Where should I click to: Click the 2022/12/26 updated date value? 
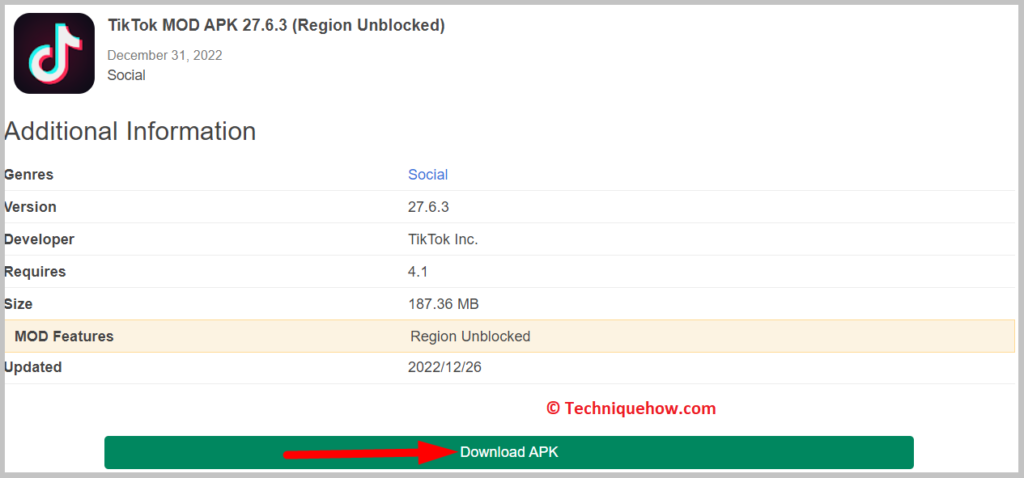point(444,367)
